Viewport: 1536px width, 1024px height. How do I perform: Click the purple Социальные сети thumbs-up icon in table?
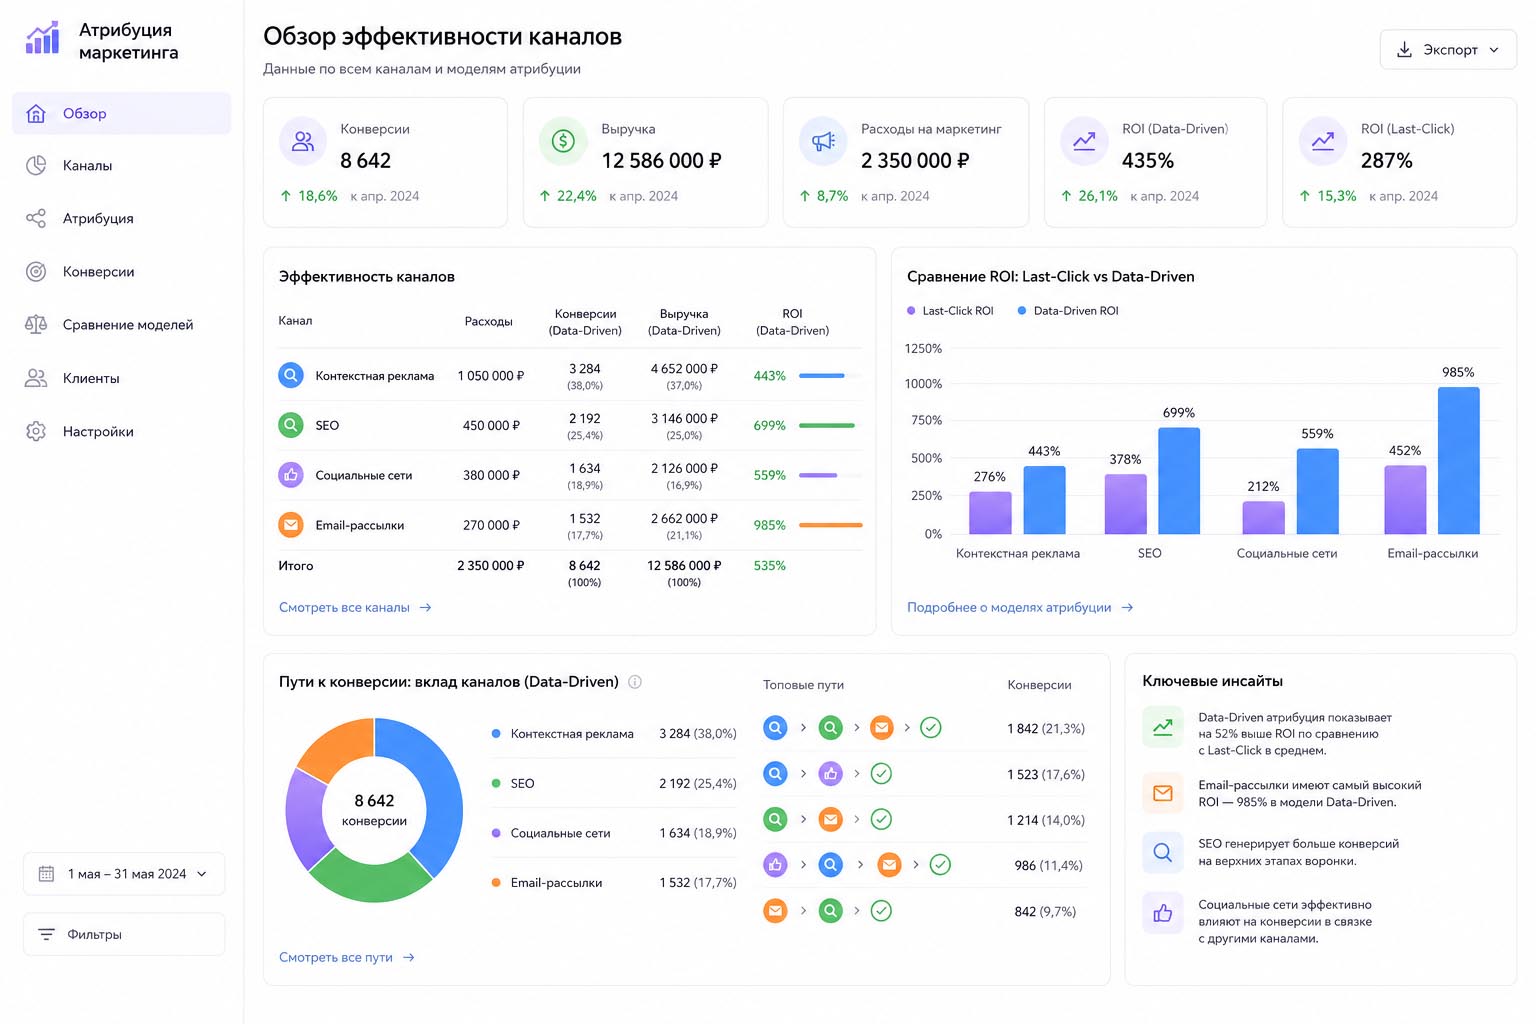click(x=291, y=475)
